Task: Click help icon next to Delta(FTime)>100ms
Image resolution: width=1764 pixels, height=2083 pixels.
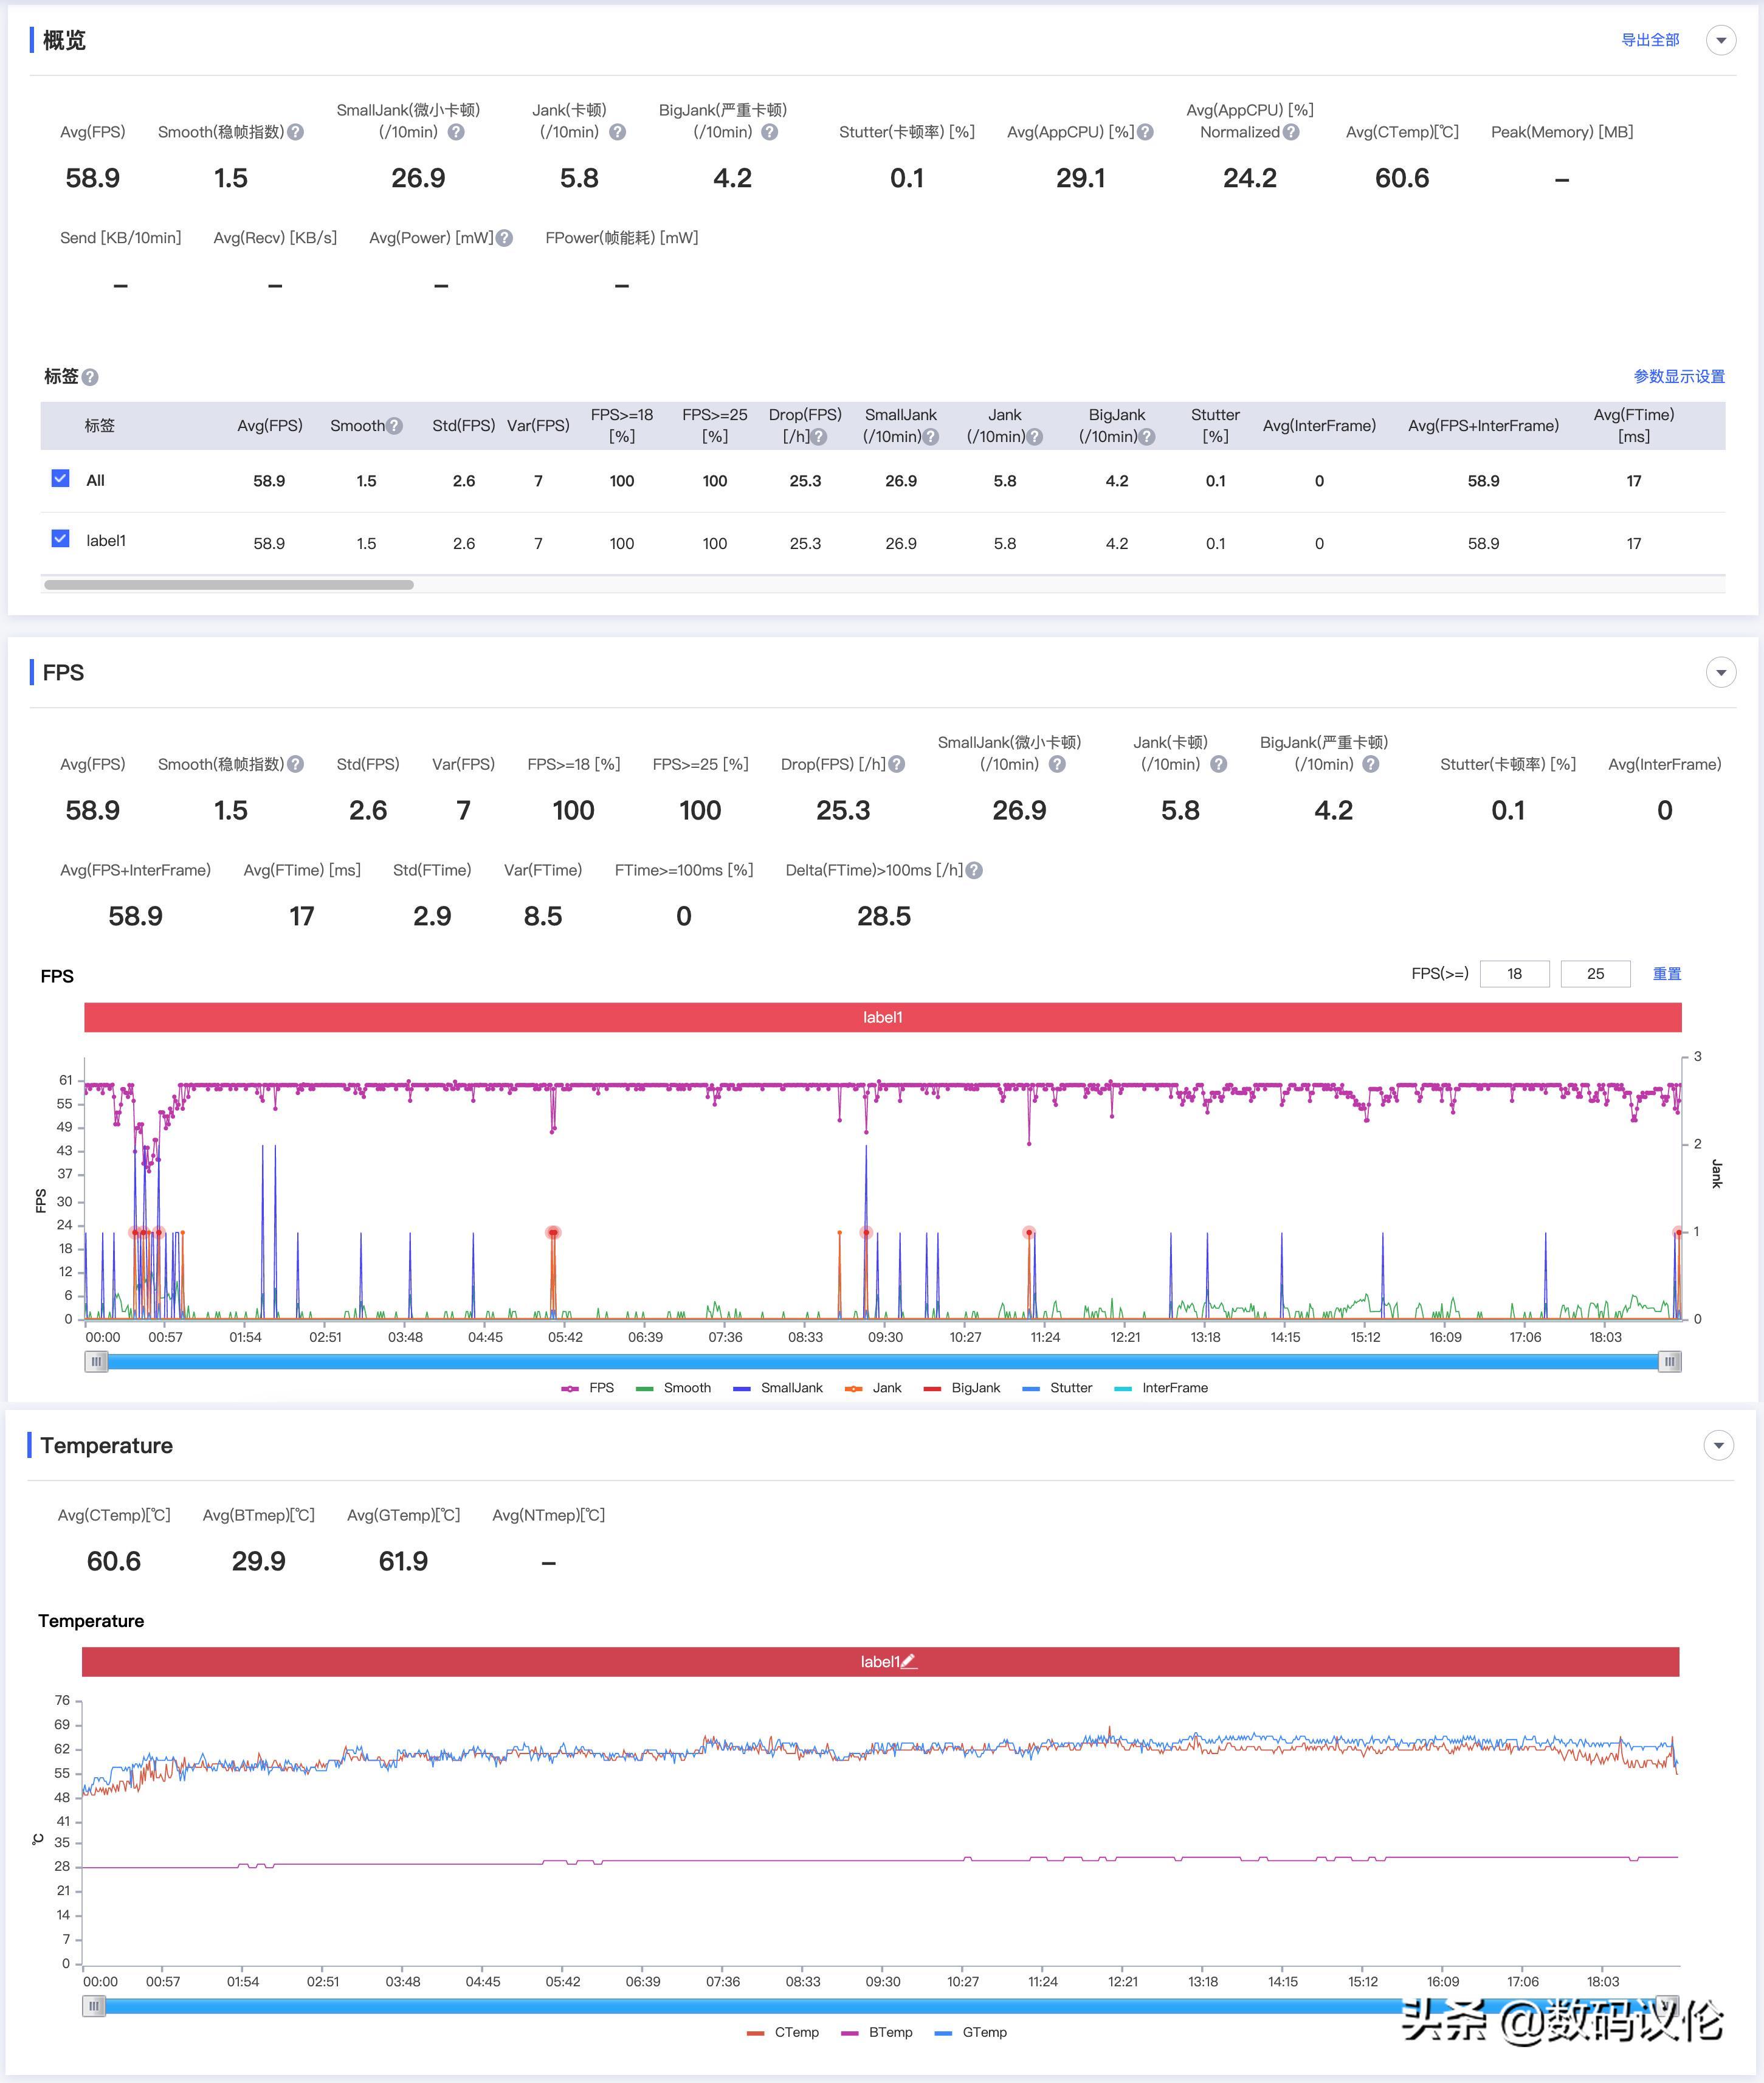Action: tap(974, 870)
